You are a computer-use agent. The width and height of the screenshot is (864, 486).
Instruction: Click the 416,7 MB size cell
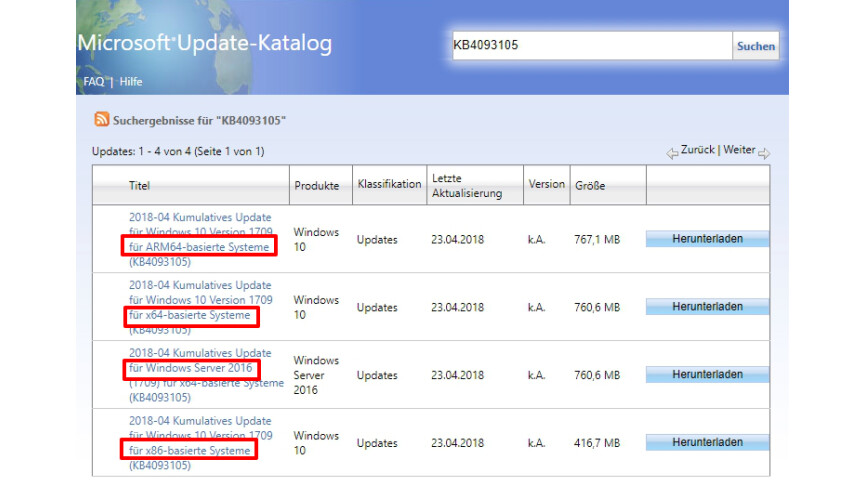pyautogui.click(x=597, y=443)
